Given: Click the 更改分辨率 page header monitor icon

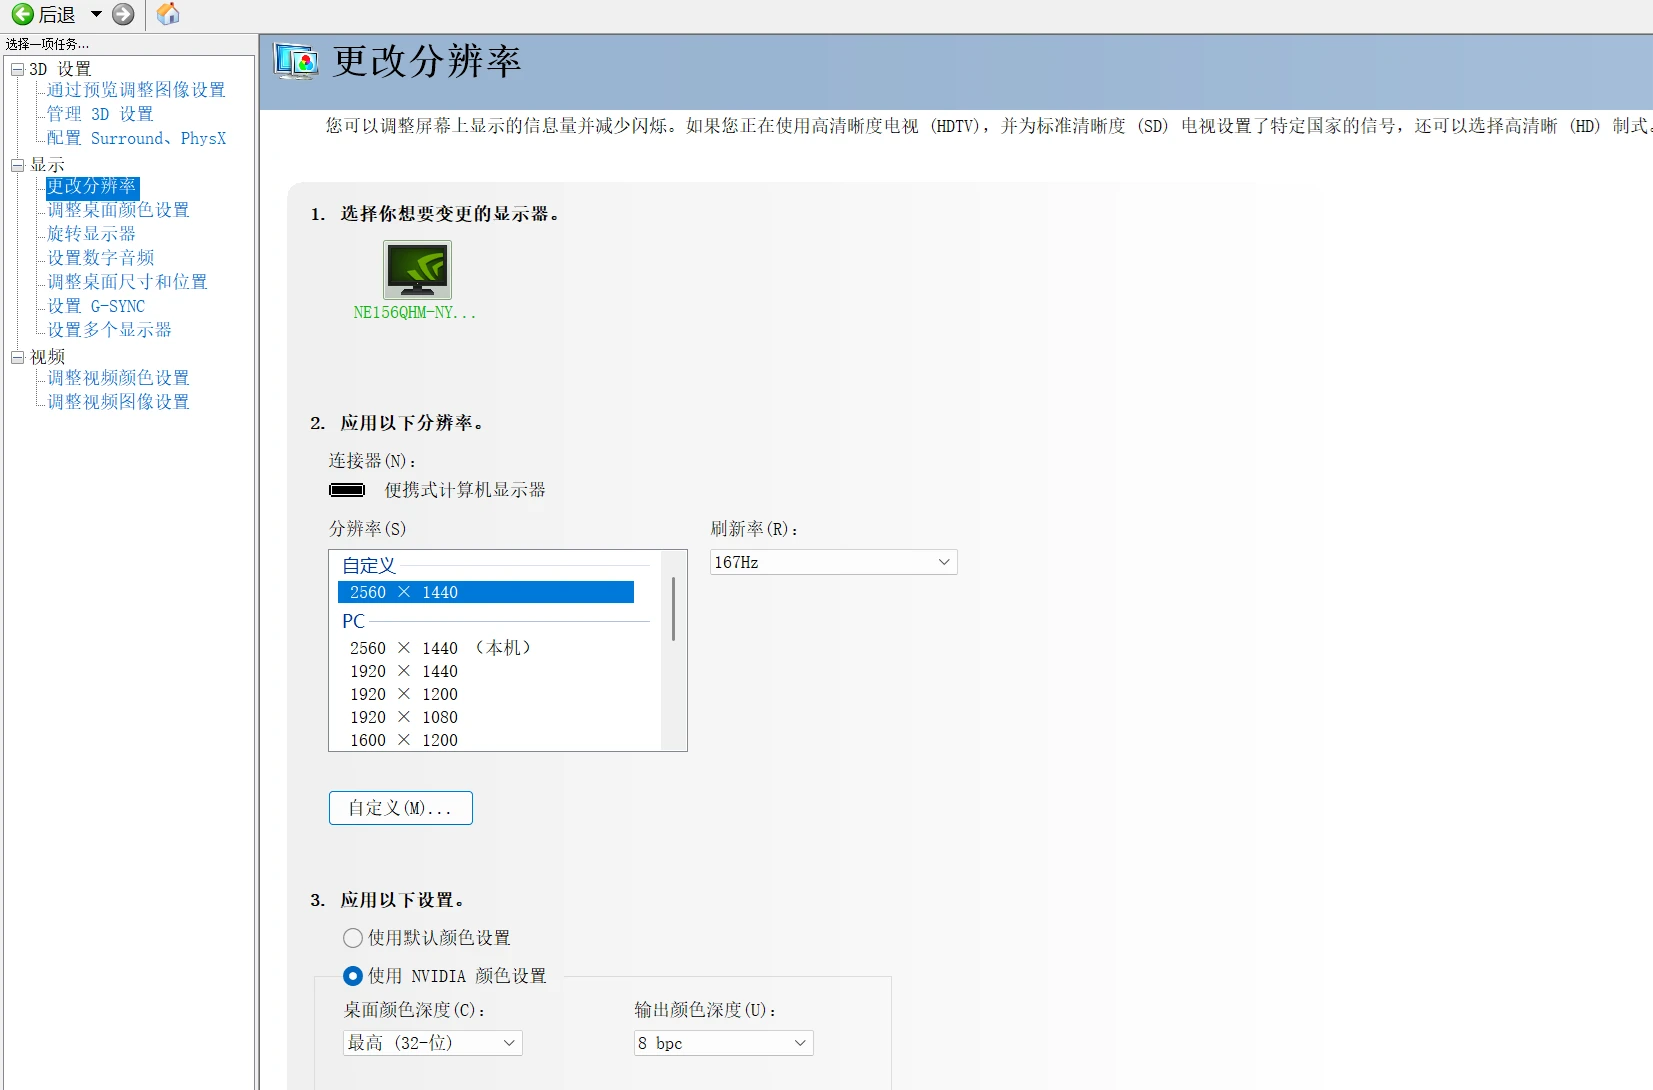Looking at the screenshot, I should (297, 61).
